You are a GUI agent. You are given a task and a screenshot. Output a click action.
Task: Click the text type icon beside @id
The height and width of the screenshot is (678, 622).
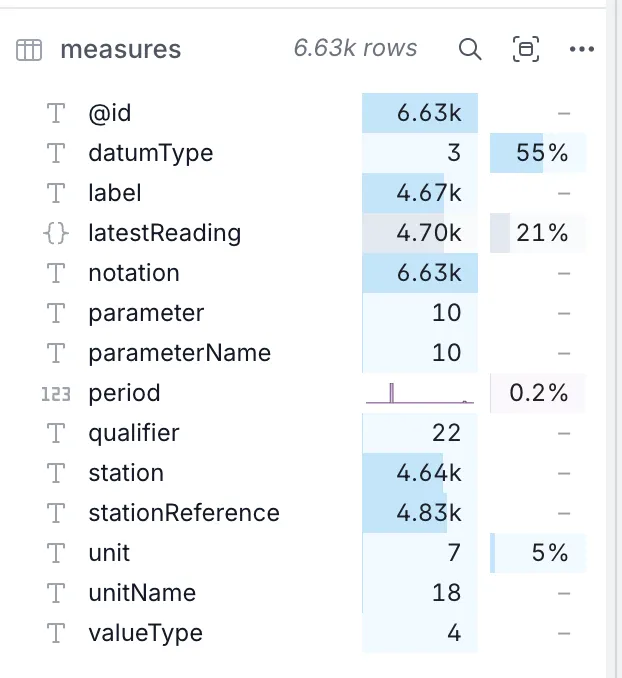point(56,113)
